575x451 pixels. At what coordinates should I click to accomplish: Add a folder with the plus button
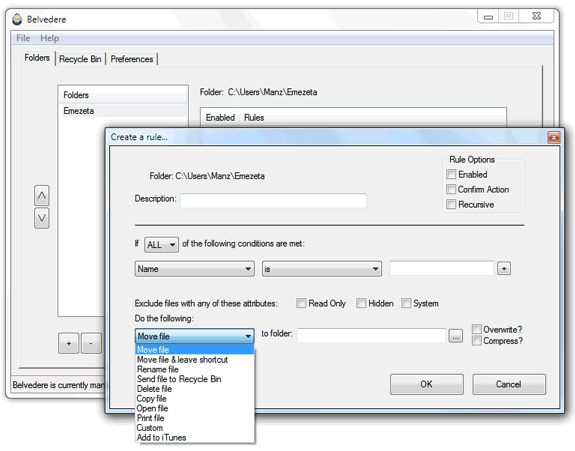[x=69, y=344]
